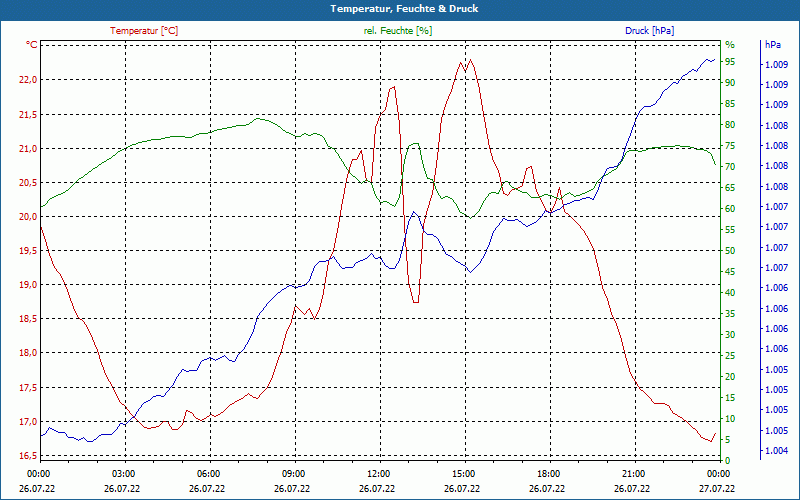Click the '95' humidity axis value
Screen dimensions: 800x500
(730, 62)
